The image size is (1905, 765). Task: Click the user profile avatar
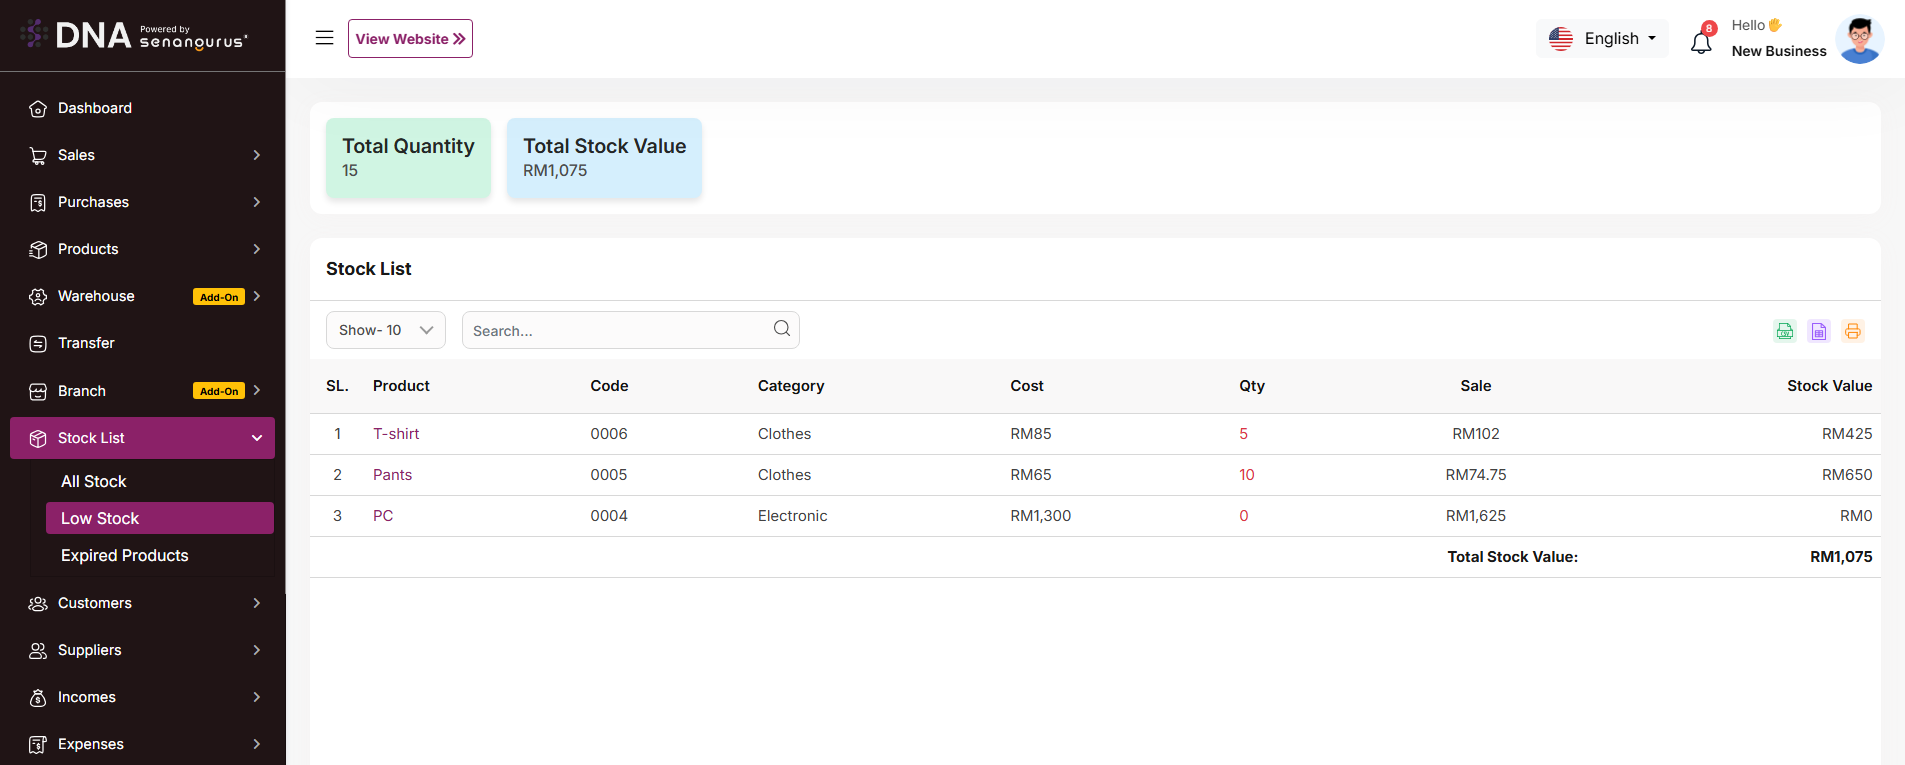pos(1859,40)
